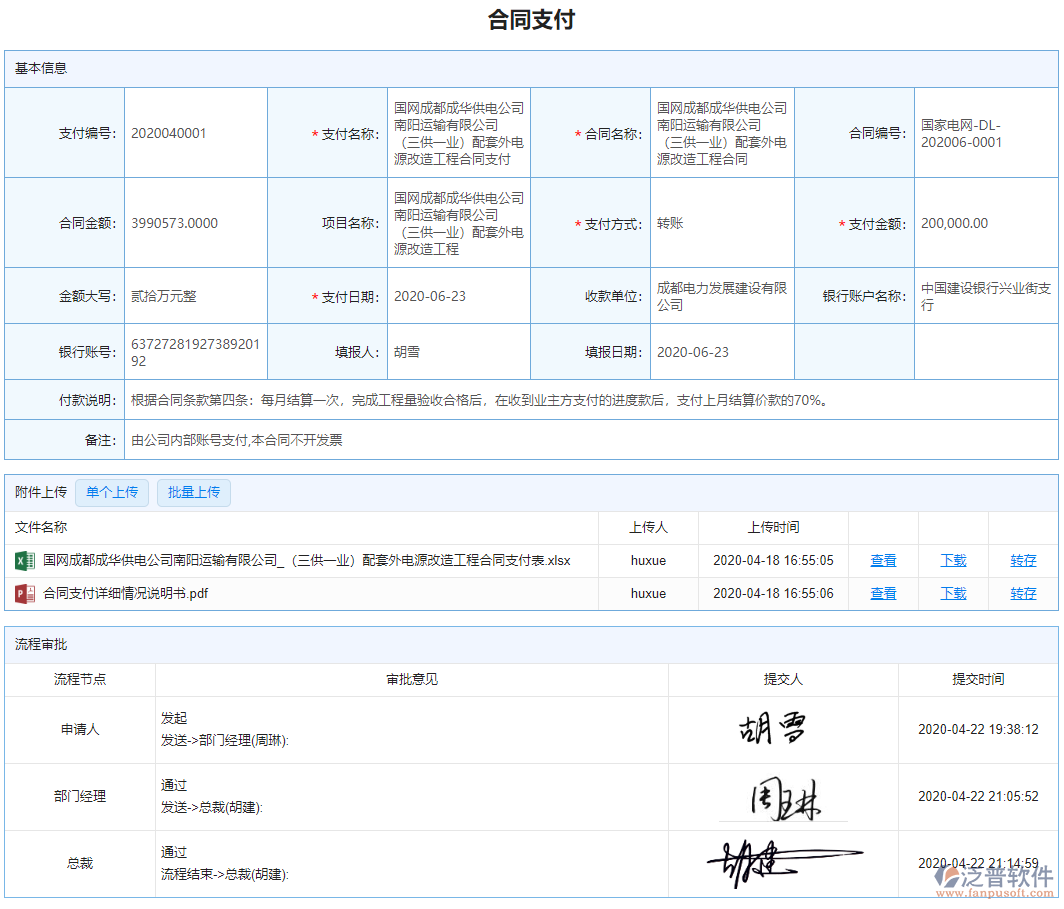Click 查看 for the xlsx payment attachment
Screen dimensions: 1064x909
point(883,560)
